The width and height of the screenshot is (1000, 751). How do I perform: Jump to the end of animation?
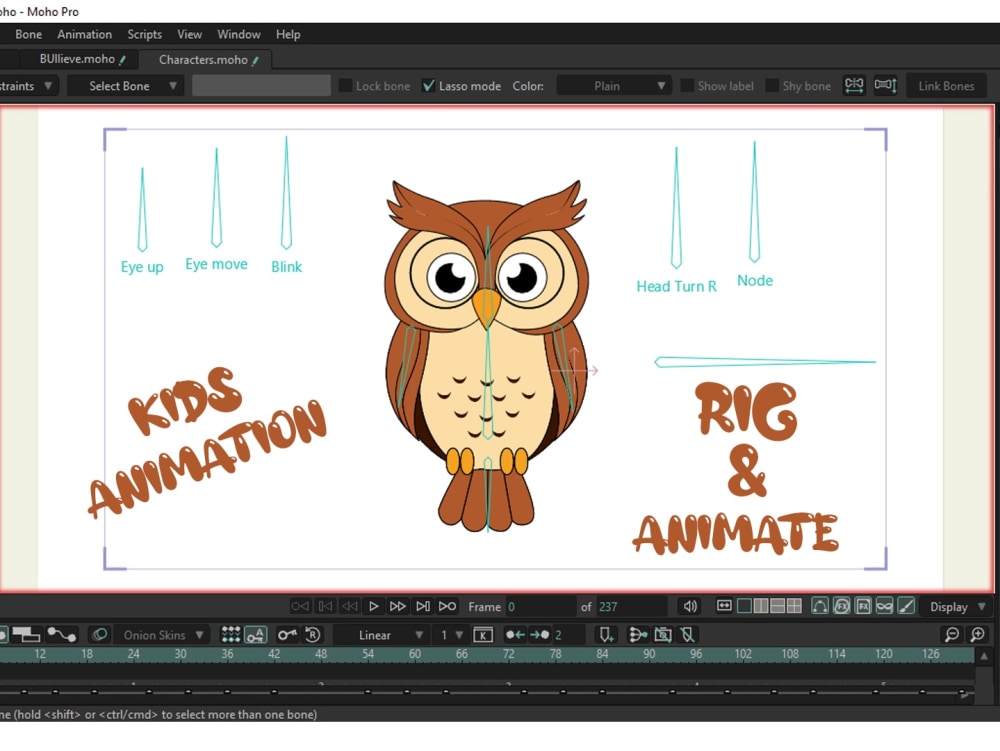[422, 606]
